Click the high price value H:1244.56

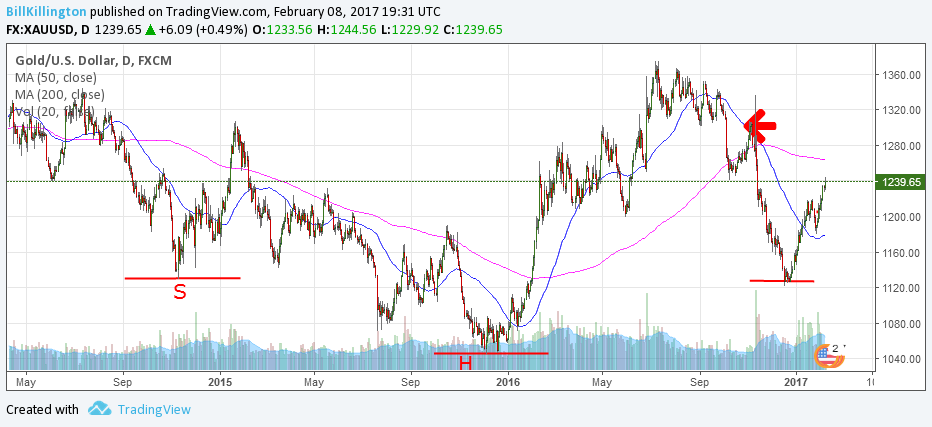tap(347, 30)
